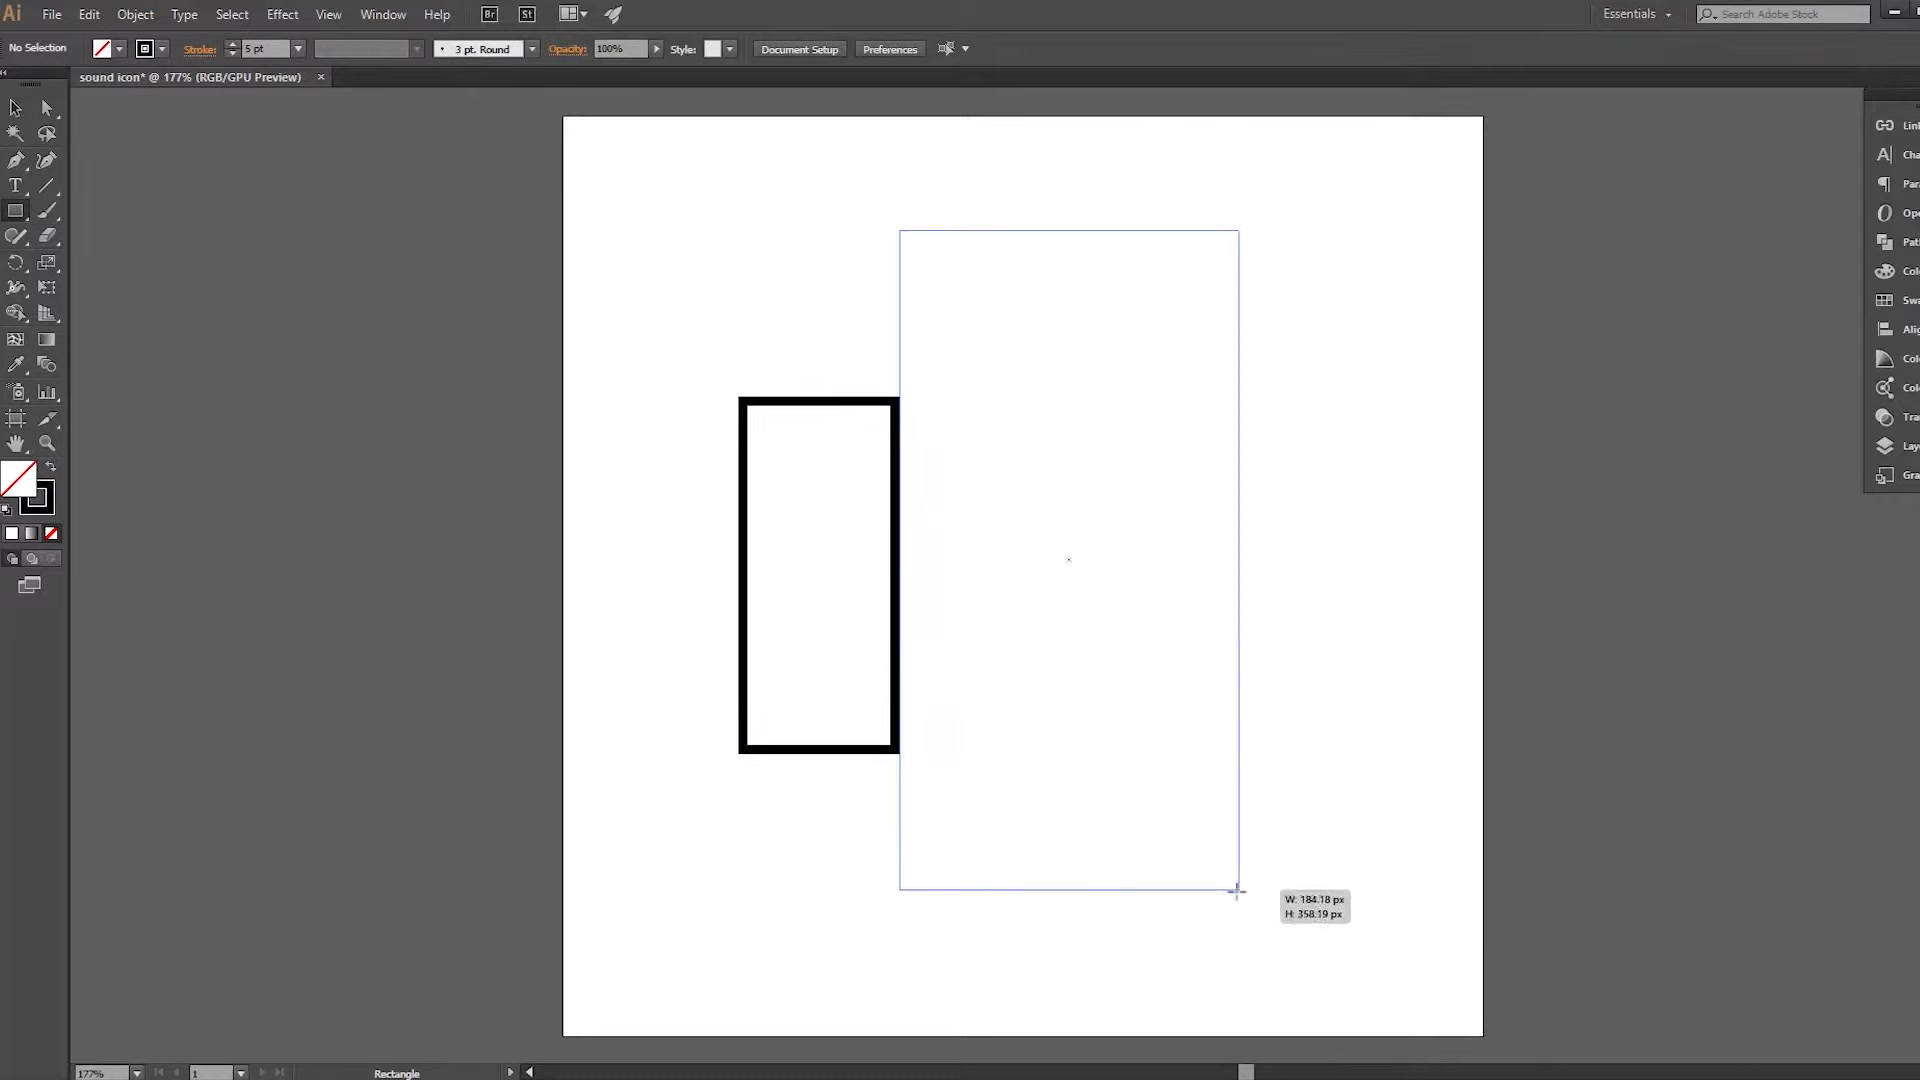Viewport: 1920px width, 1080px height.
Task: Choose the Column Graph tool
Action: click(47, 392)
